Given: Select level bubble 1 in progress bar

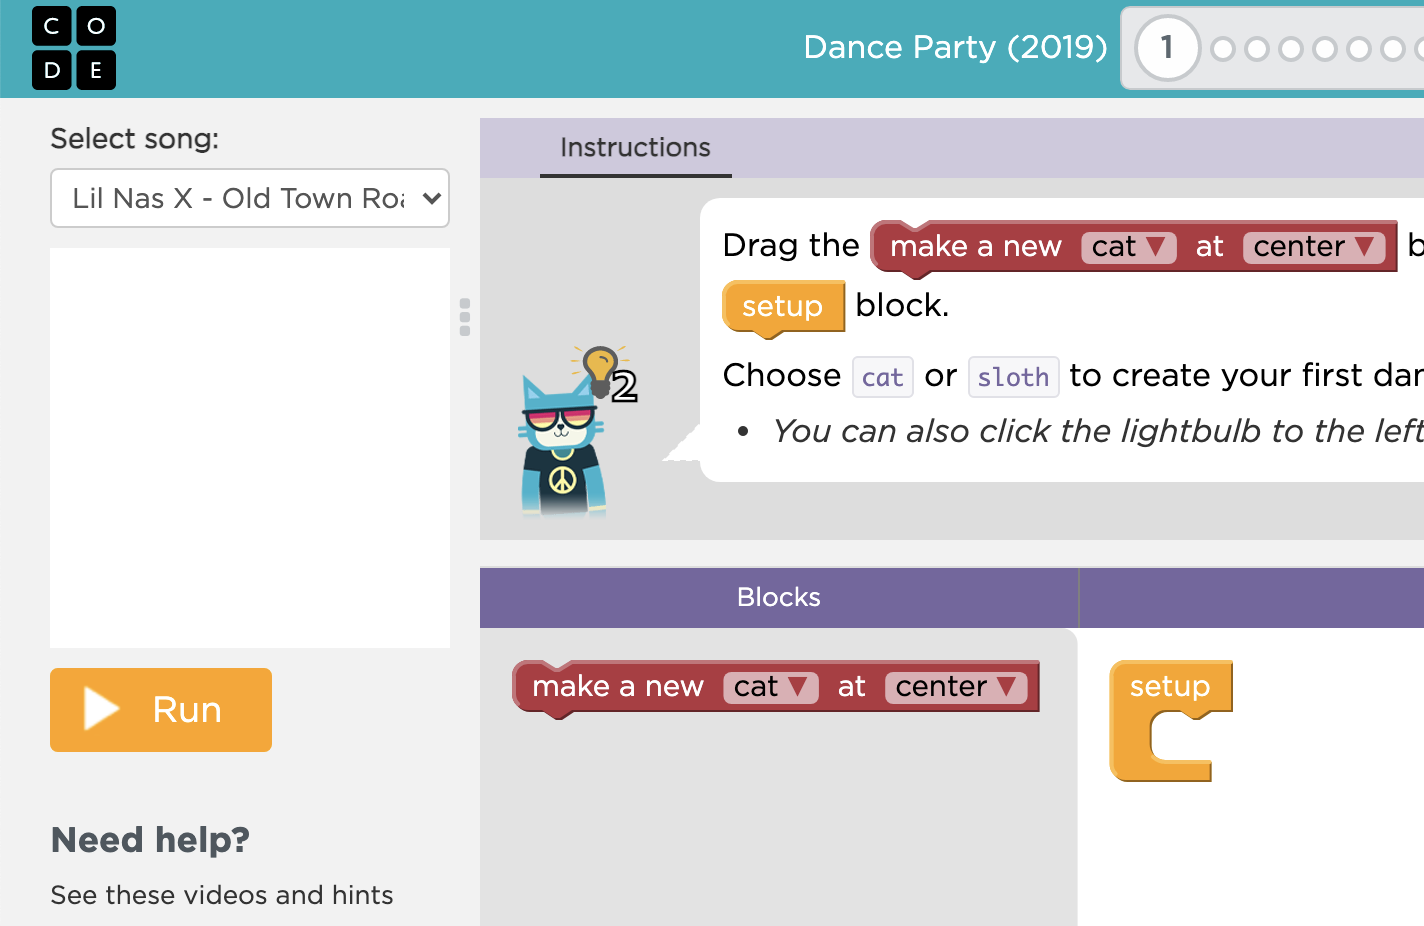Looking at the screenshot, I should pos(1166,47).
